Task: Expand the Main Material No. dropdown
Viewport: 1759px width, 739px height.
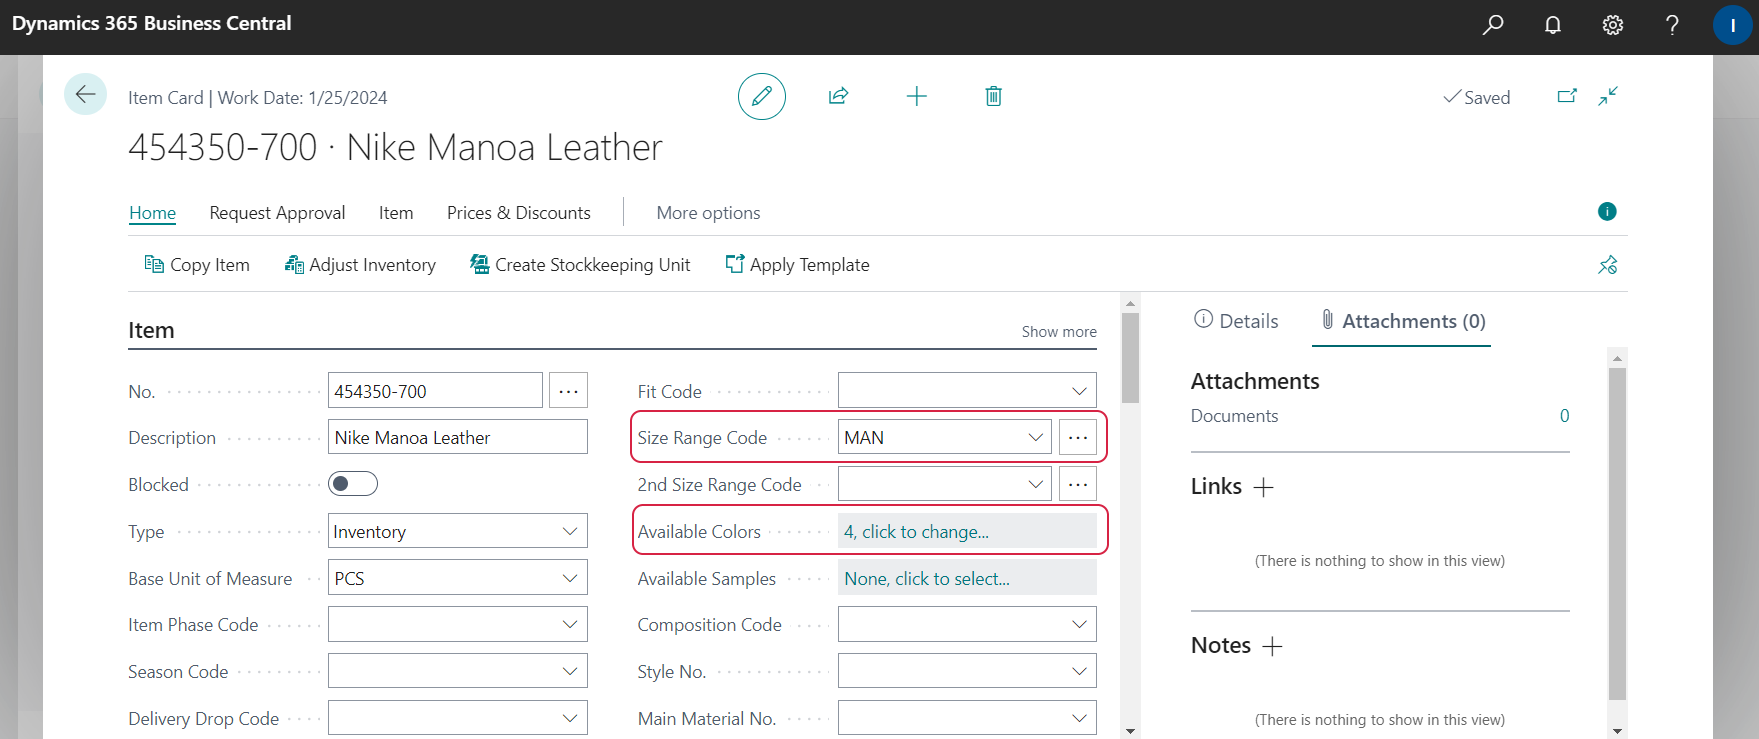Action: pyautogui.click(x=1079, y=718)
